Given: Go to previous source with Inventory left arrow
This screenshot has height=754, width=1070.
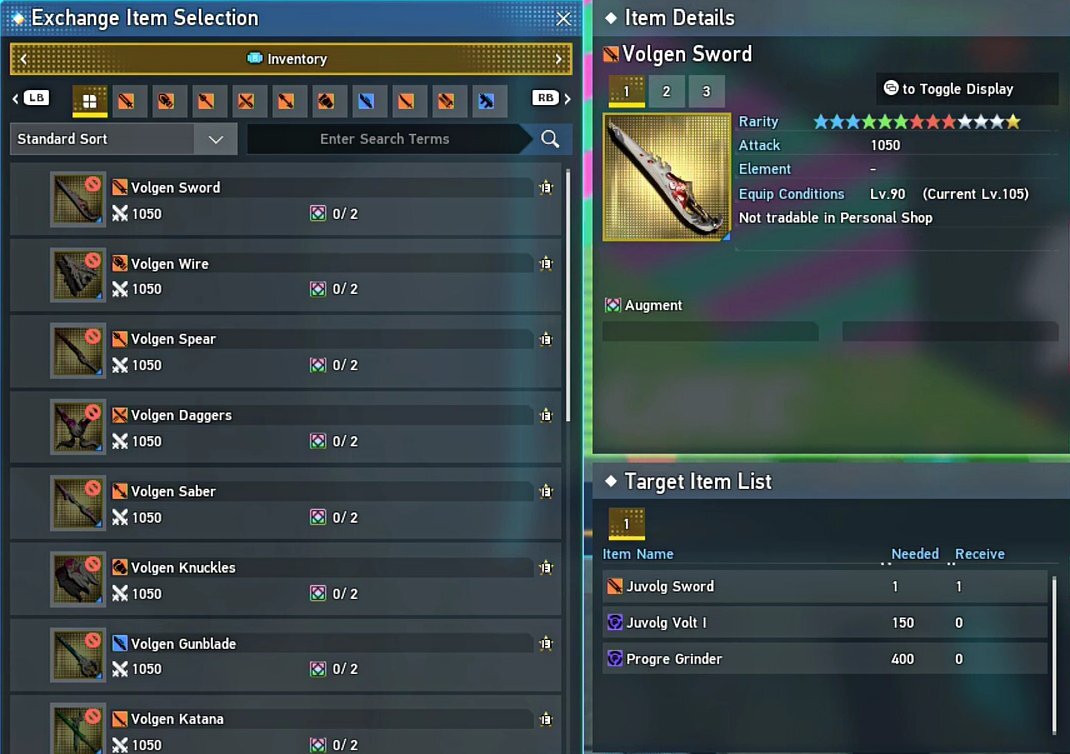Looking at the screenshot, I should coord(24,59).
